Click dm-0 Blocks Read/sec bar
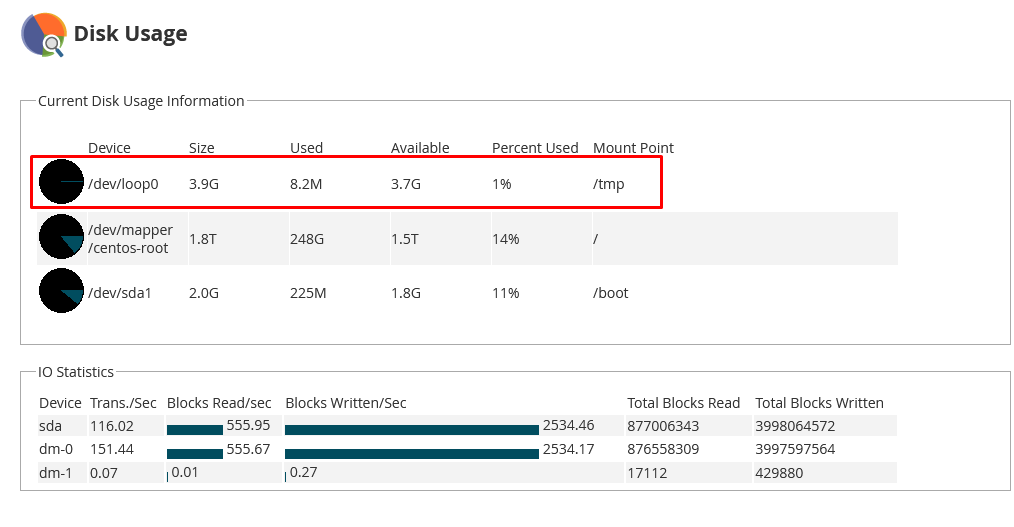This screenshot has height=527, width=1014. [194, 453]
